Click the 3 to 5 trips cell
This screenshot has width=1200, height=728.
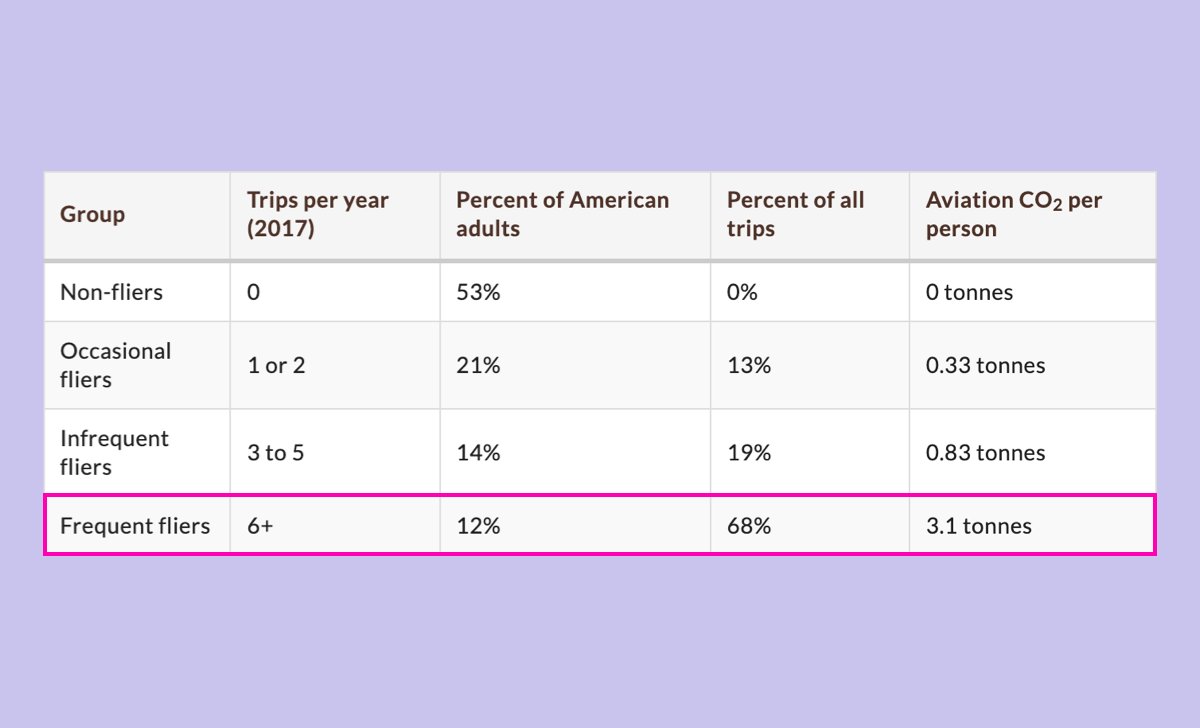tap(276, 452)
